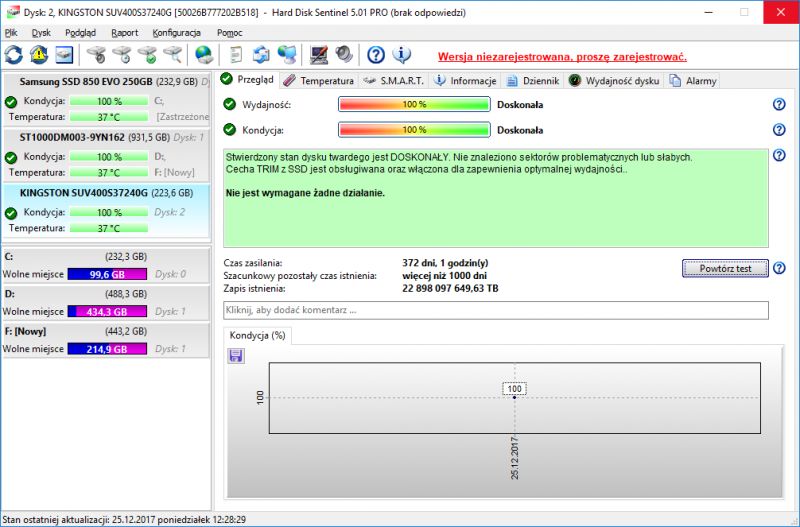Click the disk with stethoscope test icon
The width and height of the screenshot is (800, 527).
pyautogui.click(x=96, y=55)
